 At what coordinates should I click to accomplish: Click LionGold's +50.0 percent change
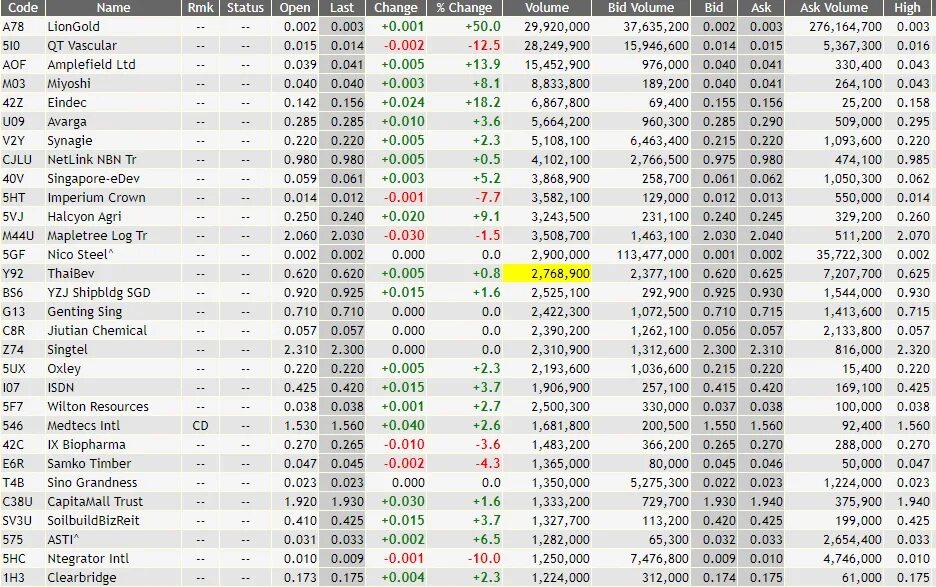pos(482,27)
